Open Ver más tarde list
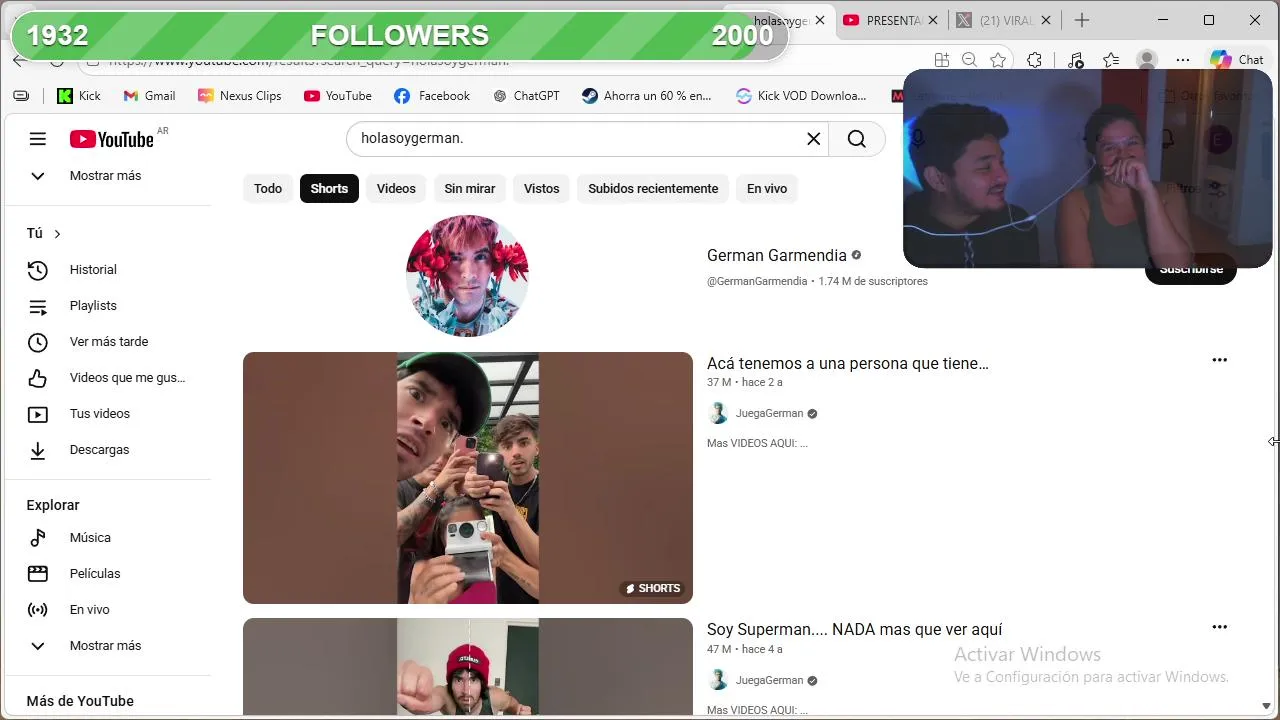Viewport: 1280px width, 720px height. pyautogui.click(x=108, y=342)
